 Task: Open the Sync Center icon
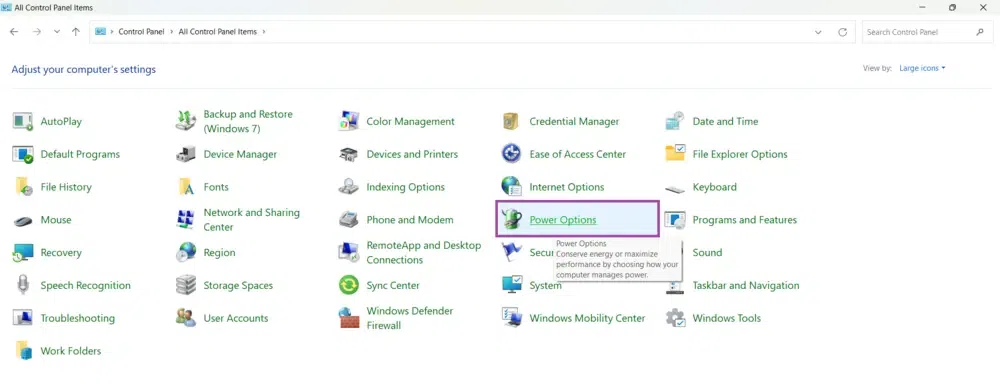[349, 285]
